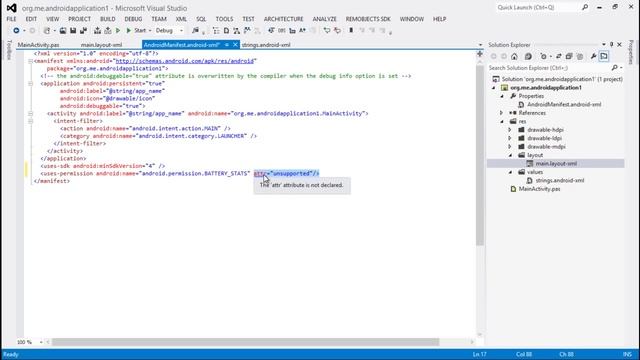Select main.layout-xml in Solution Explorer tree

[x=556, y=164]
